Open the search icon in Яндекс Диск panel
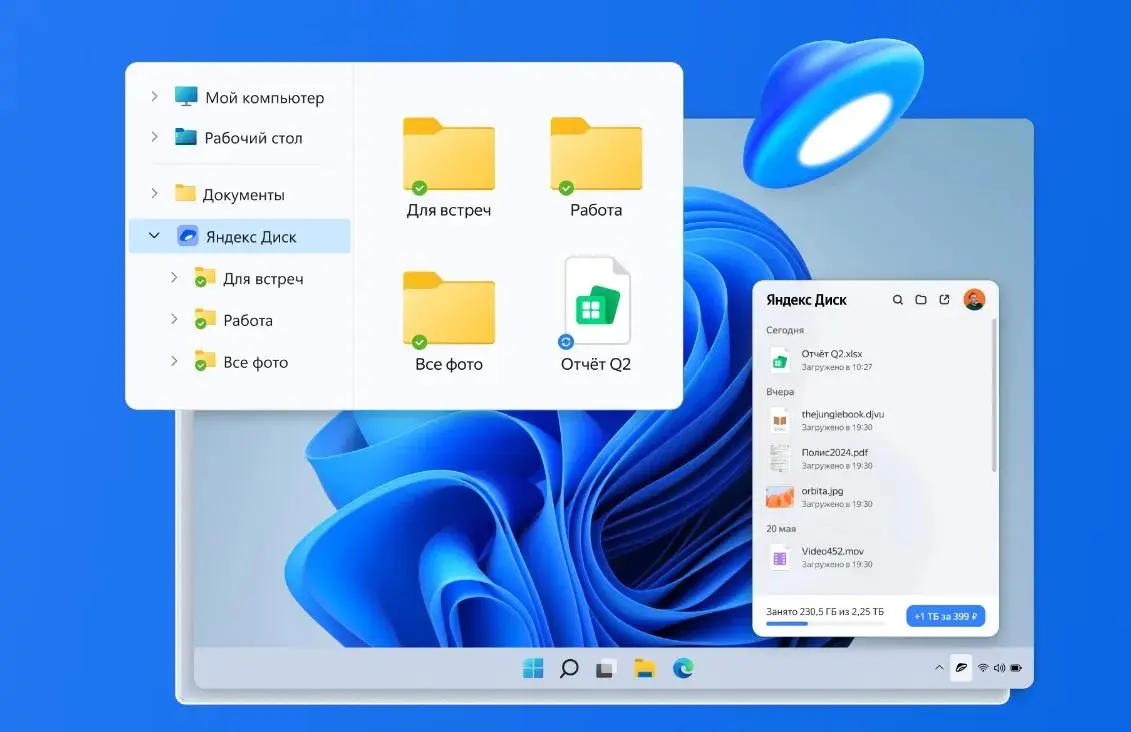Screen dimensions: 1131x732 coord(897,299)
